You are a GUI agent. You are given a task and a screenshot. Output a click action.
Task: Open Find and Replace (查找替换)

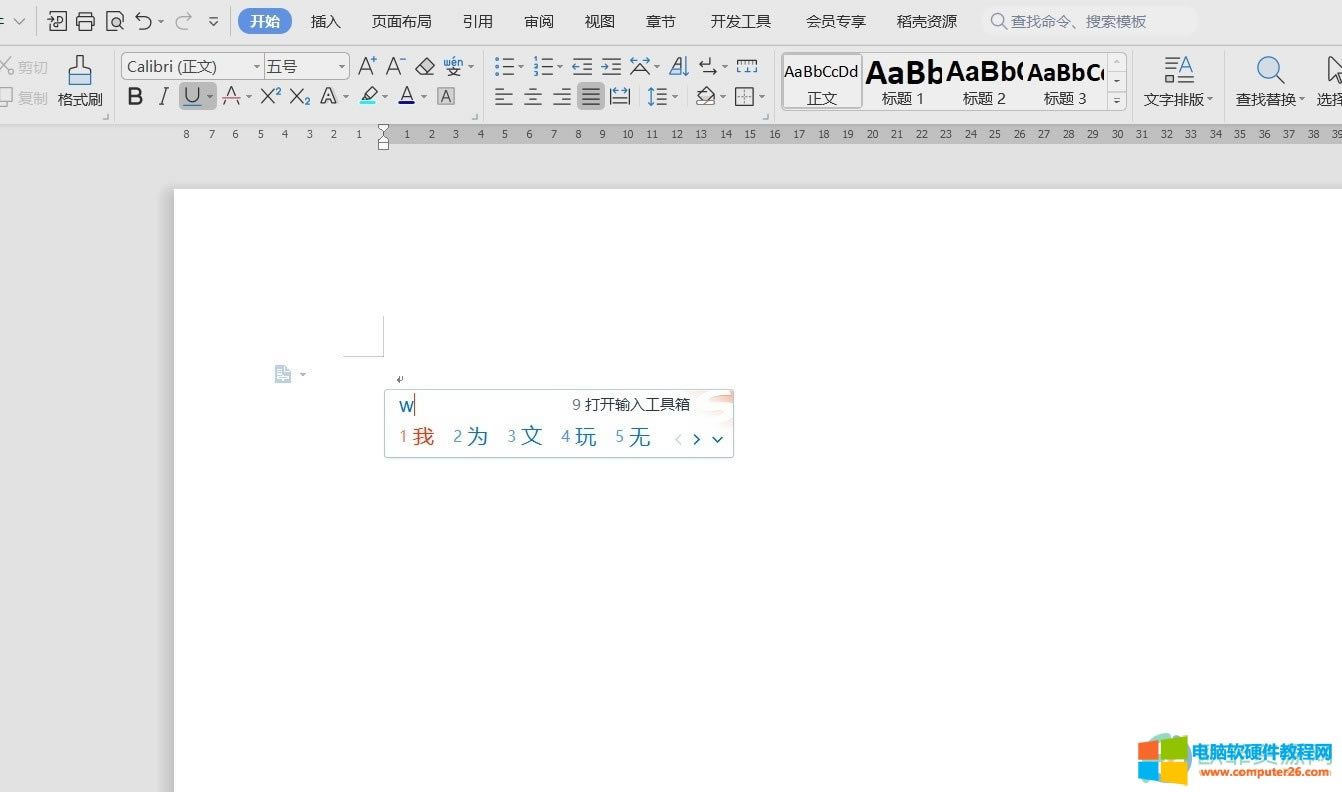(x=1270, y=81)
